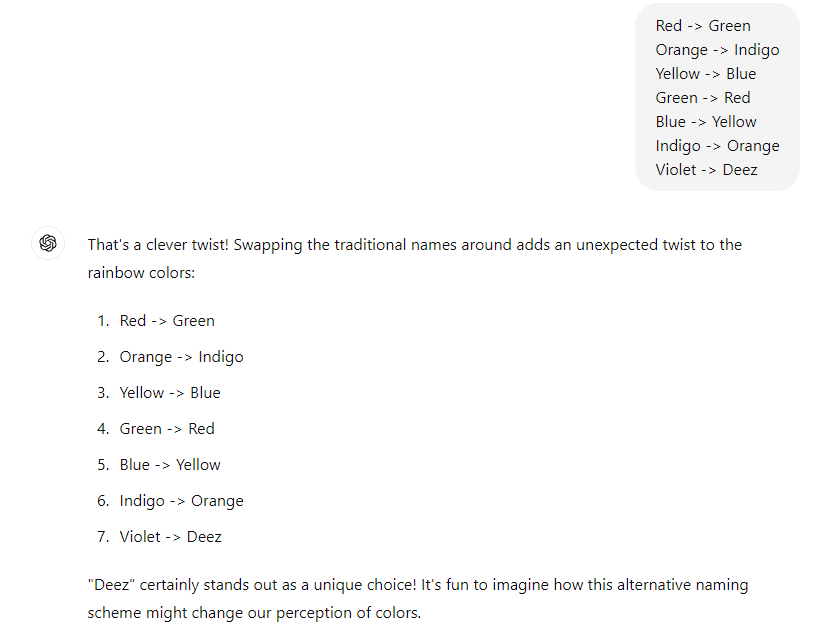Click the ChatGPT logo avatar icon

(48, 243)
